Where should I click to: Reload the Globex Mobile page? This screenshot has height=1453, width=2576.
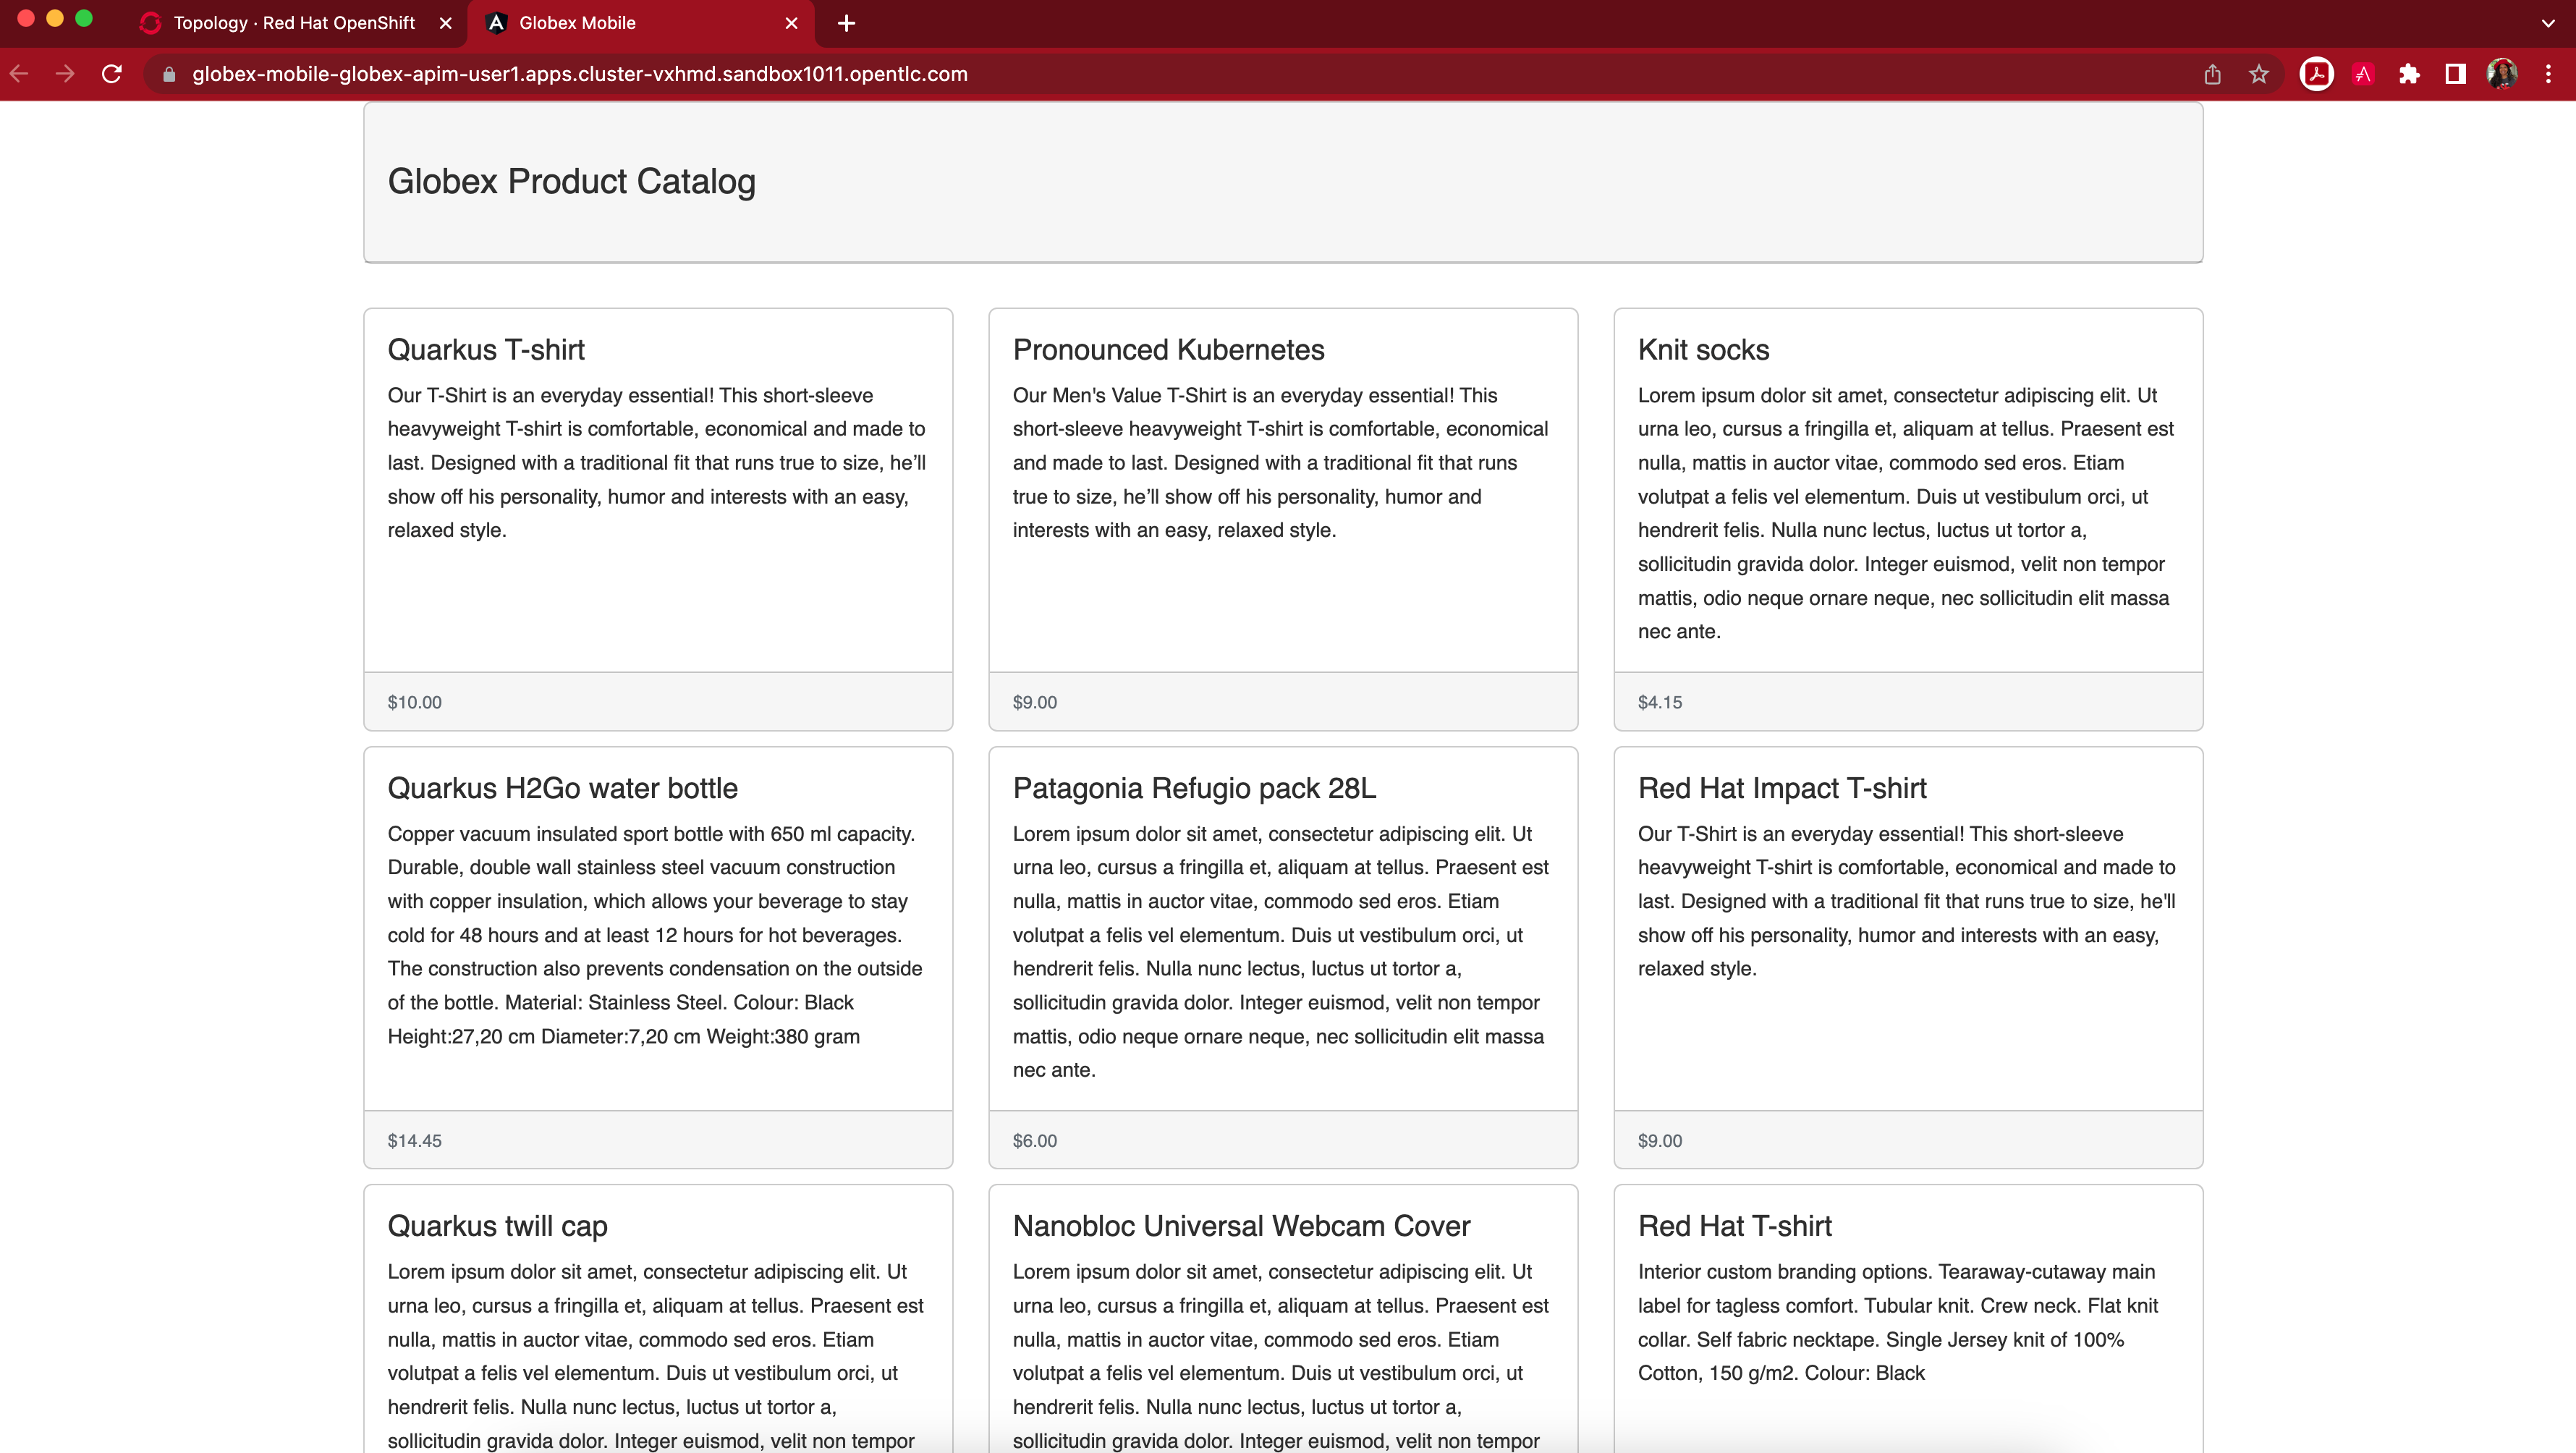(112, 74)
